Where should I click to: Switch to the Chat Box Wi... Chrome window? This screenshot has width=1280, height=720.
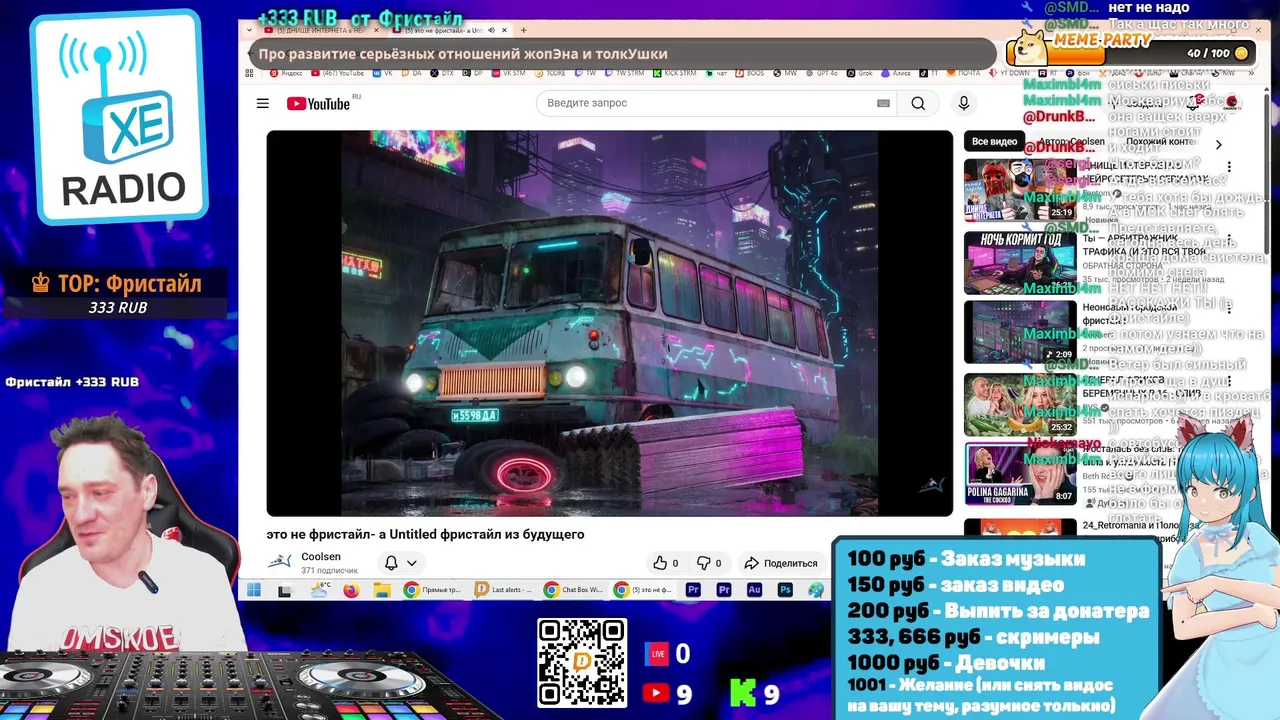coord(573,590)
